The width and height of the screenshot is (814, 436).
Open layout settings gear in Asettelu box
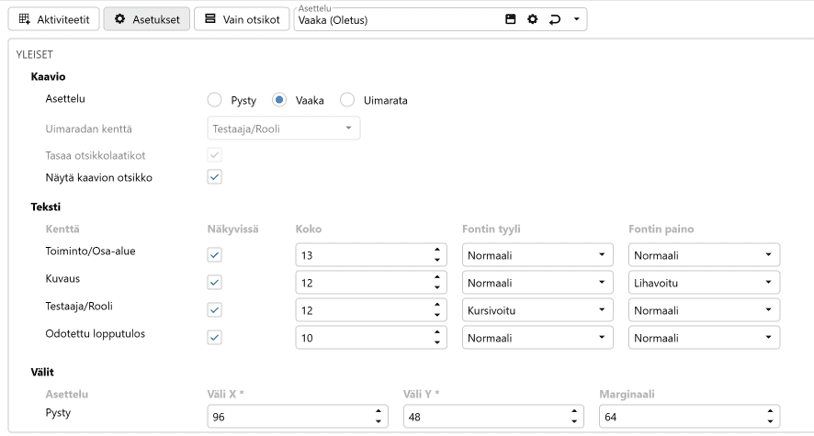[532, 19]
